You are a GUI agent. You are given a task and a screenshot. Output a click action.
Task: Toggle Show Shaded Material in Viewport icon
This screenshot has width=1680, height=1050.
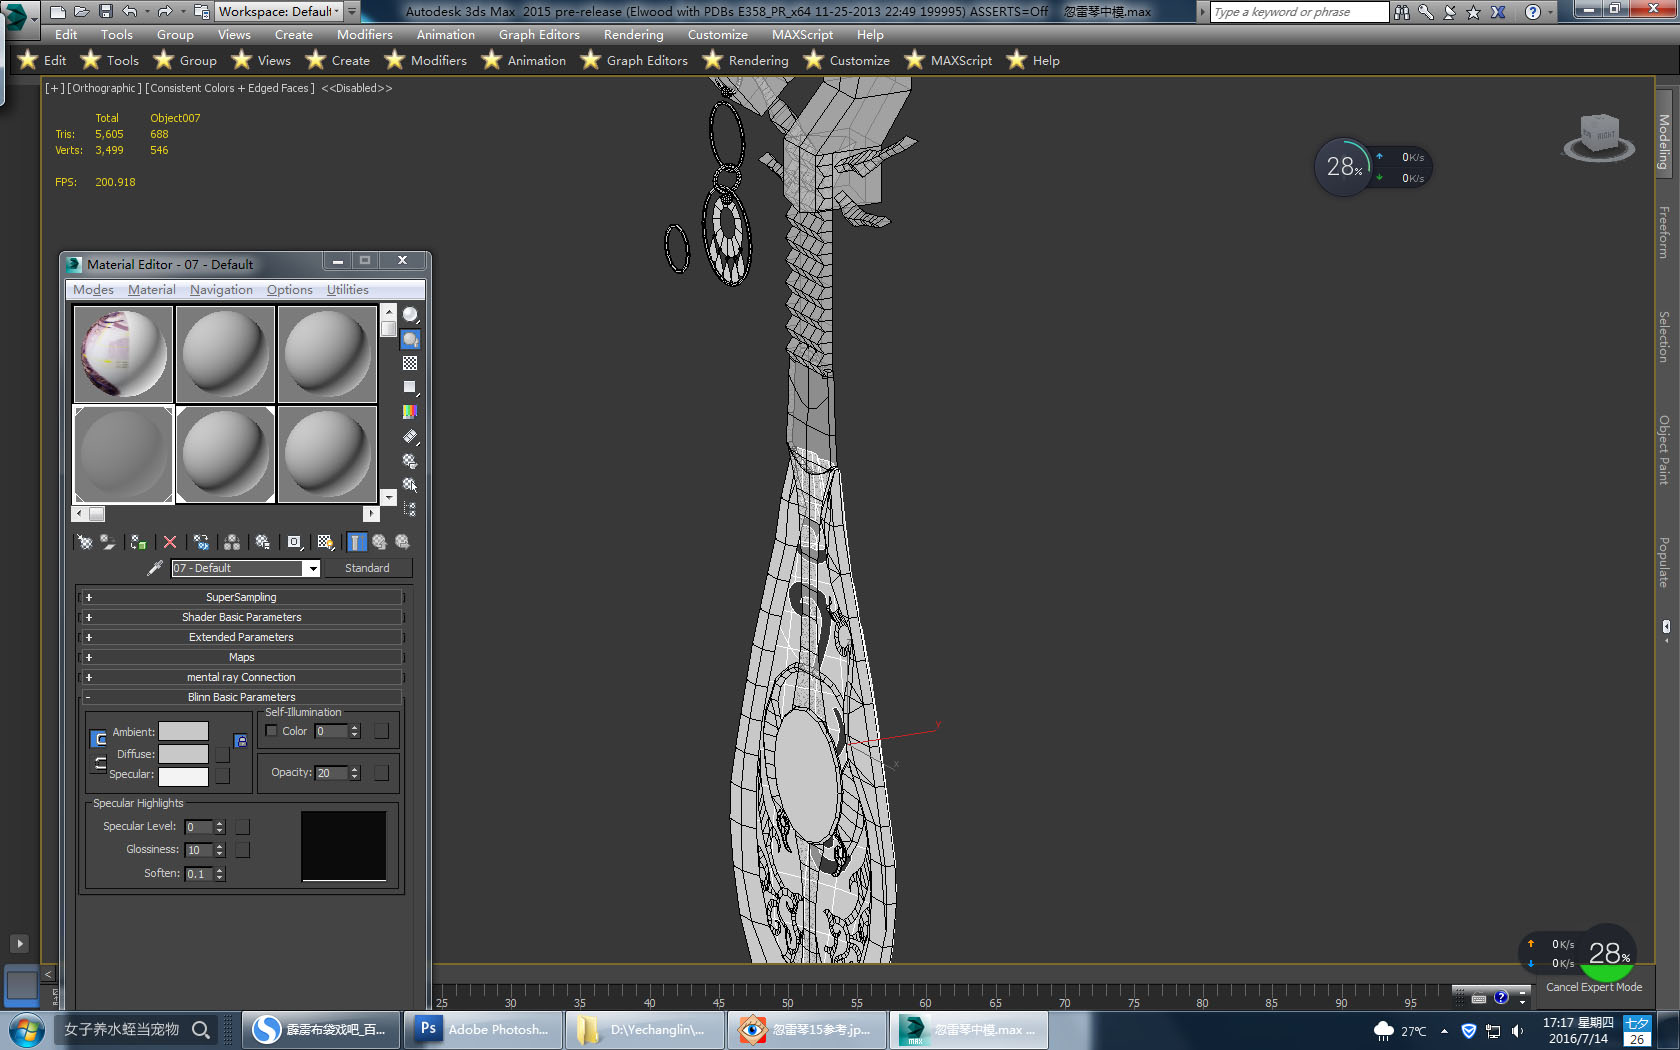pyautogui.click(x=325, y=542)
